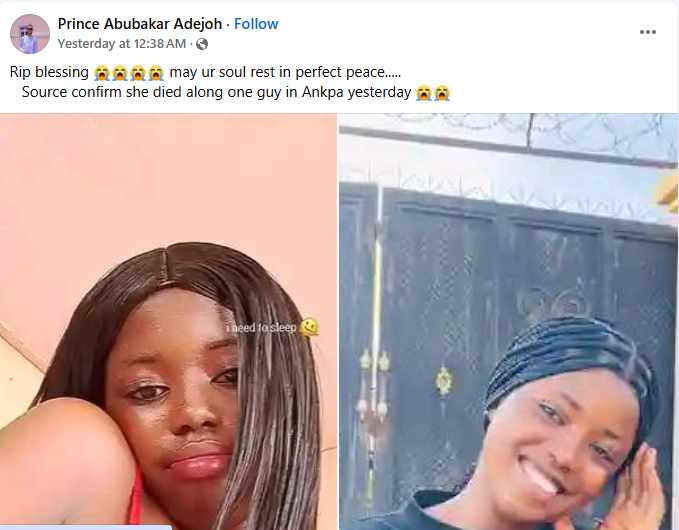Open the three-dot post options menu
The height and width of the screenshot is (530, 679).
647,32
